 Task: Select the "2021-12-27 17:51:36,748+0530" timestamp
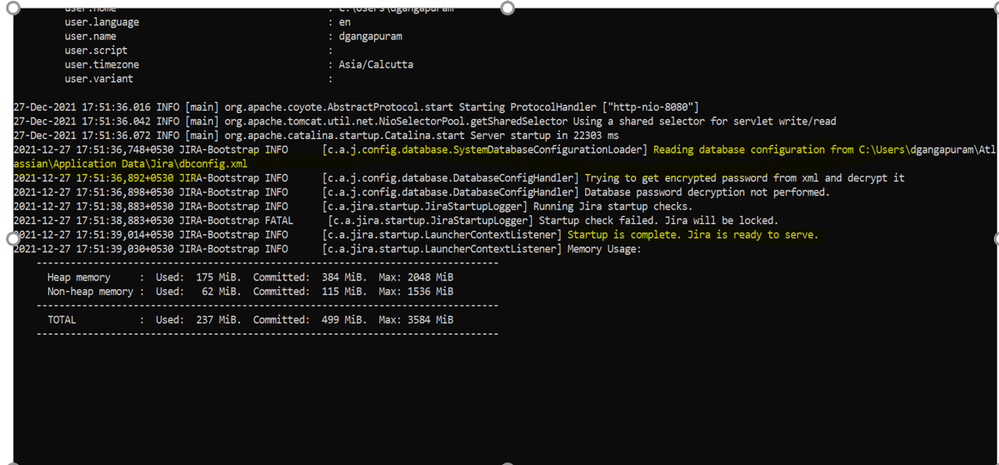pos(93,150)
